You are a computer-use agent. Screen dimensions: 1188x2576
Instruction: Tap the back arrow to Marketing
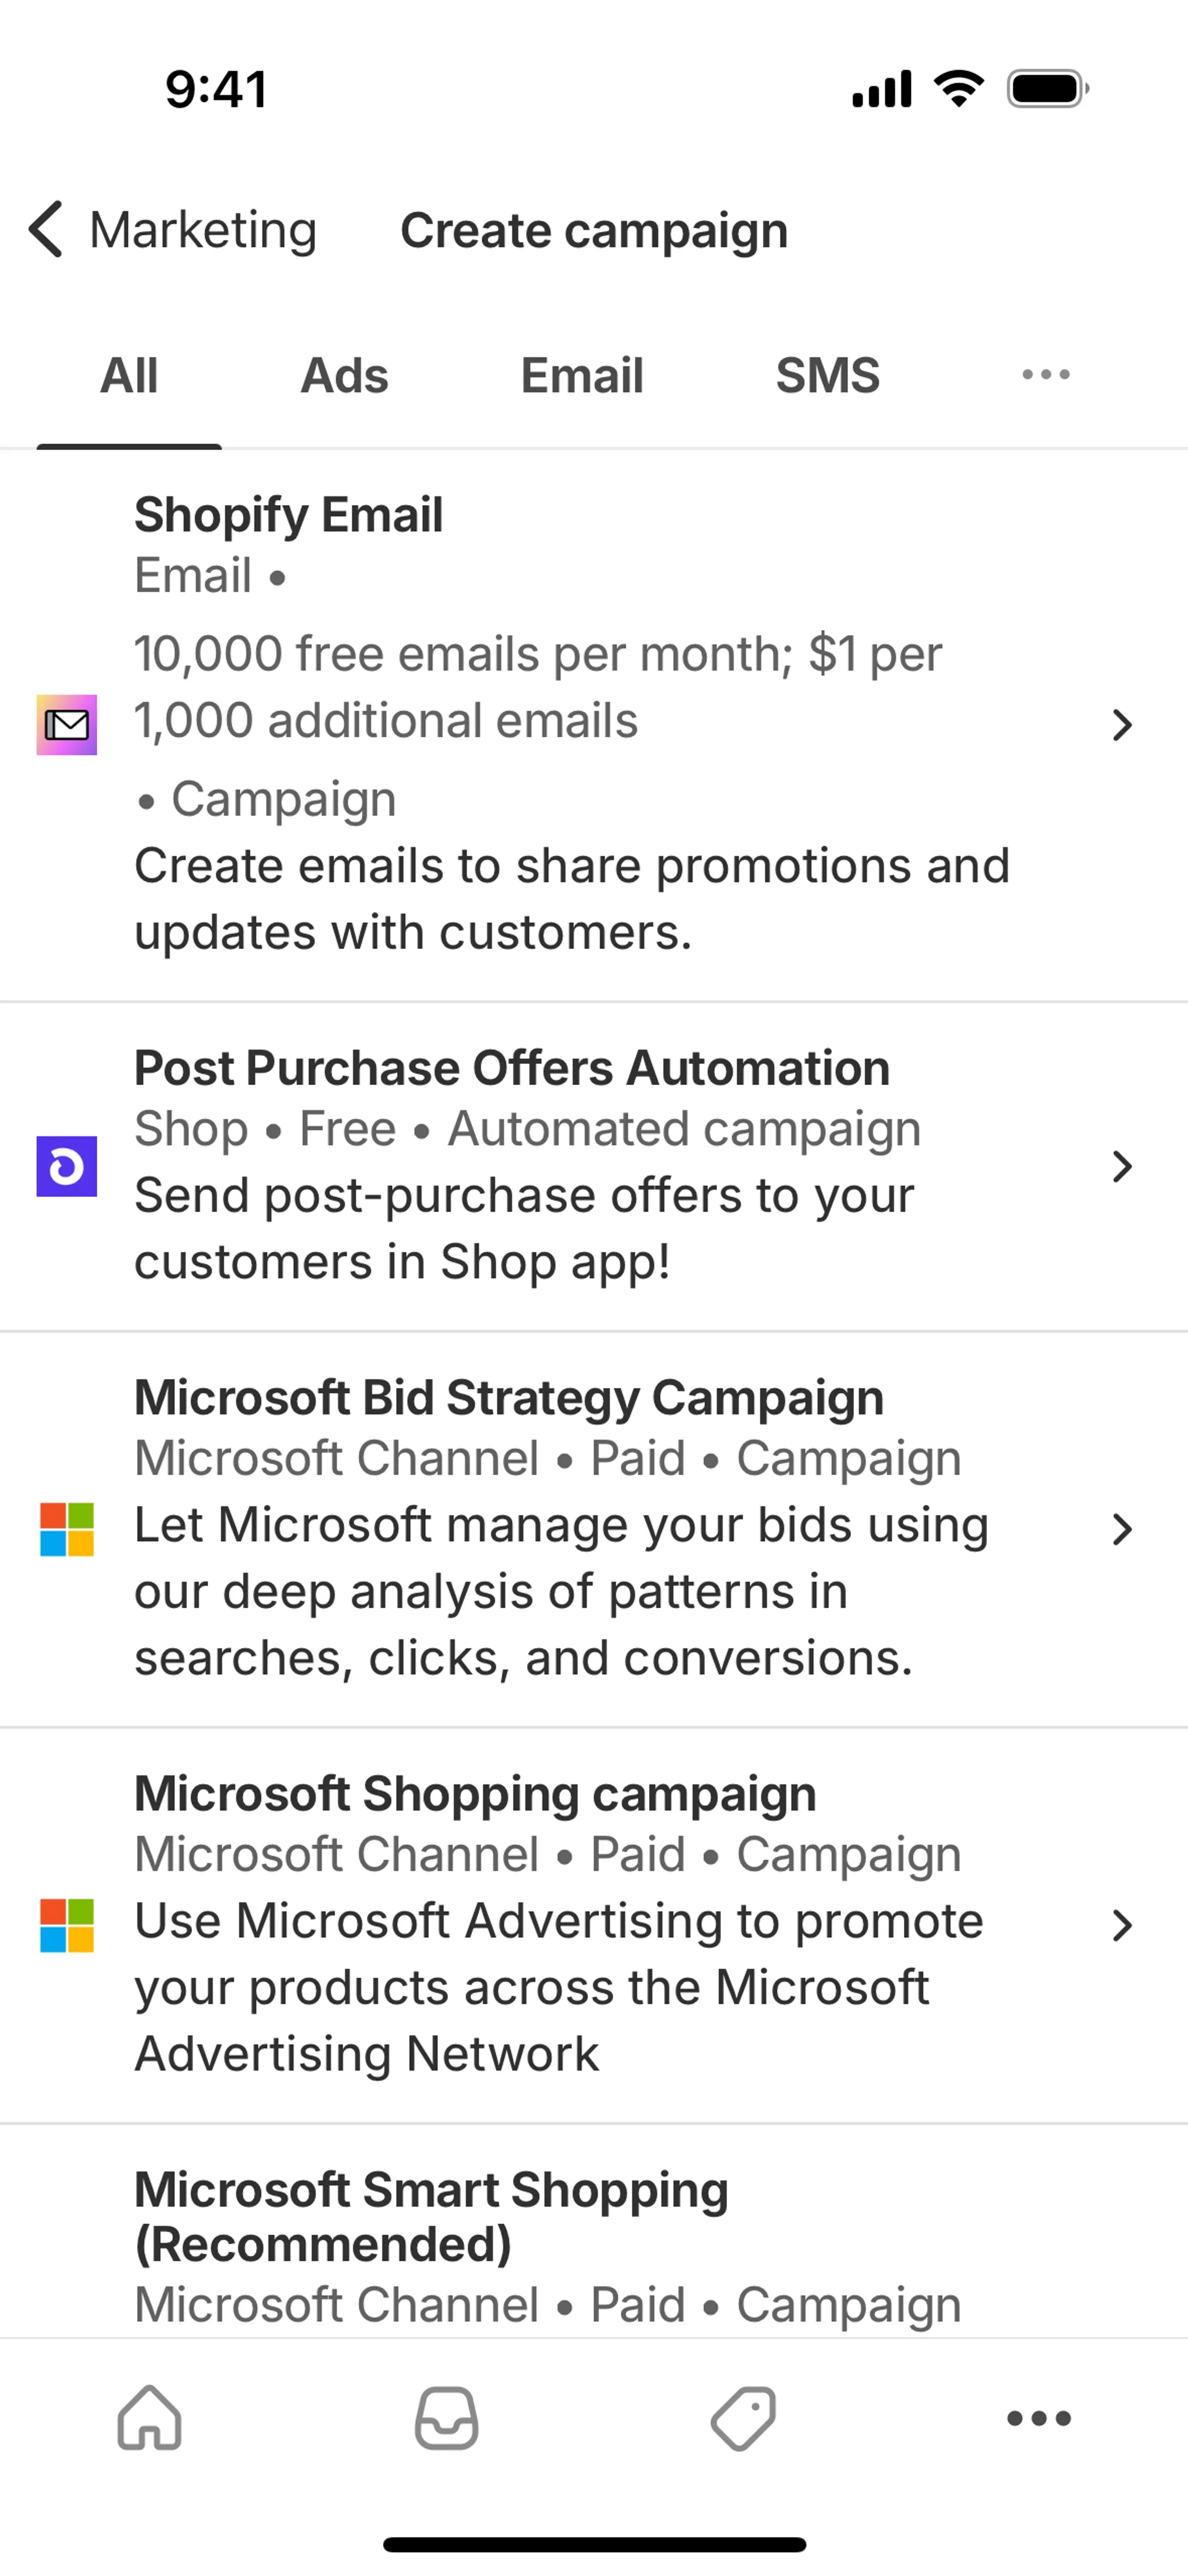click(46, 229)
